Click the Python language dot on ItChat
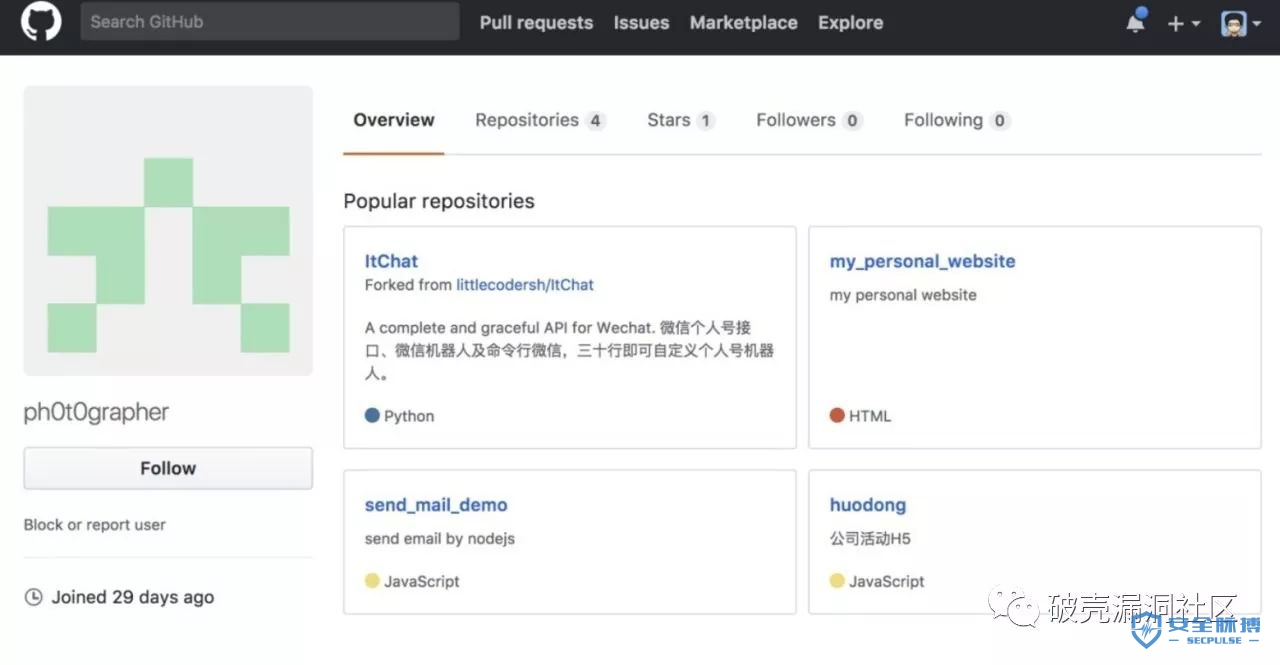 tap(372, 415)
